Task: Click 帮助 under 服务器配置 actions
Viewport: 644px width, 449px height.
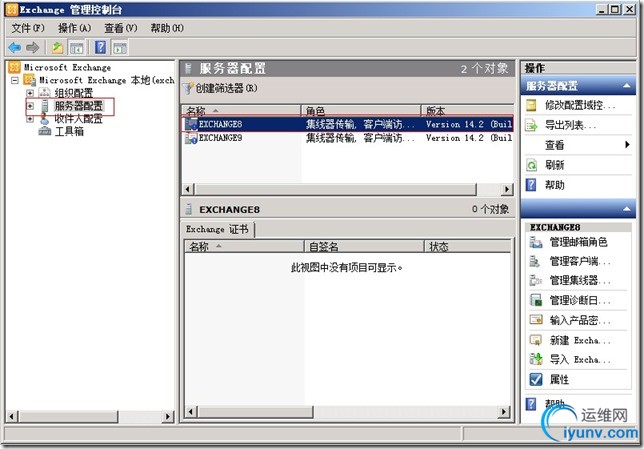Action: tap(554, 185)
